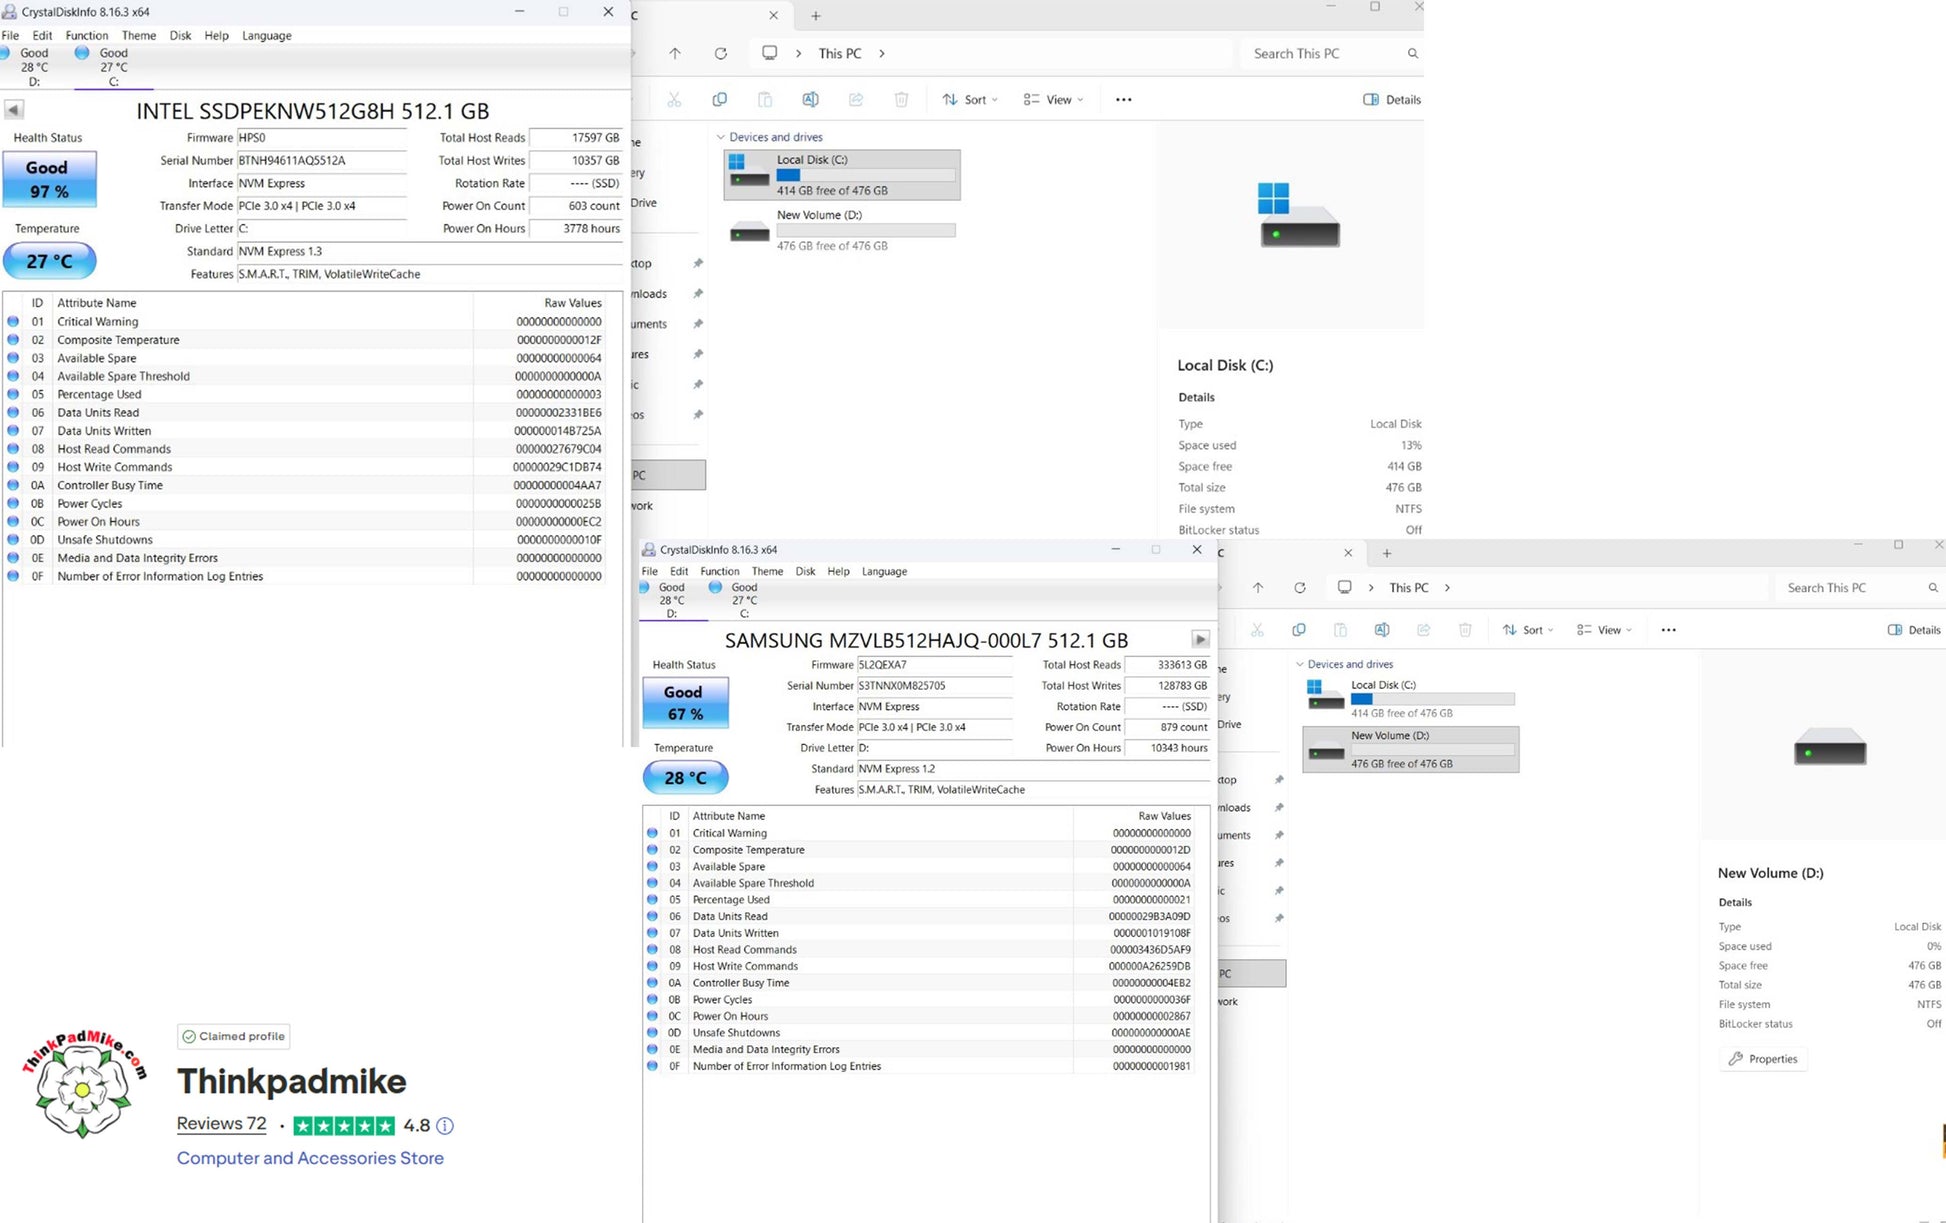The image size is (1946, 1223).
Task: Collapse Devices and drives group in upper Explorer
Action: (x=720, y=137)
